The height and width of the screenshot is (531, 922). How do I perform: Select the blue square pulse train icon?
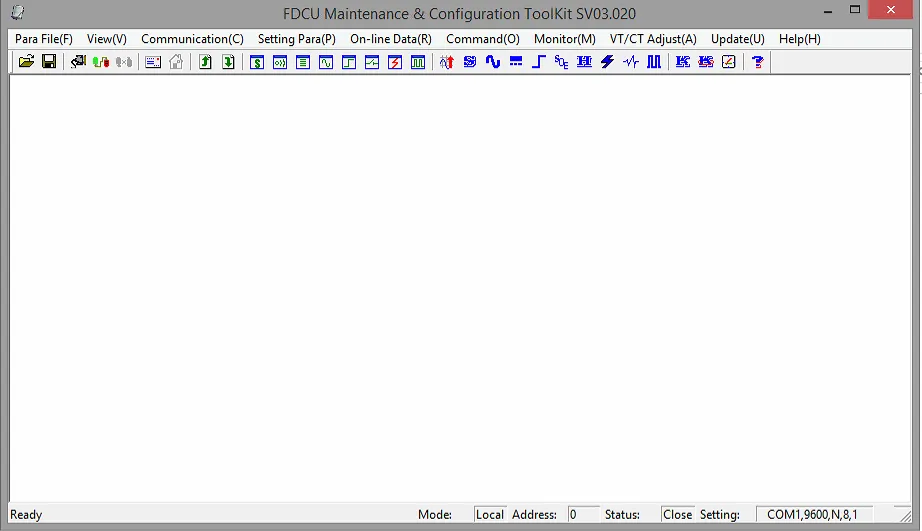(x=654, y=62)
